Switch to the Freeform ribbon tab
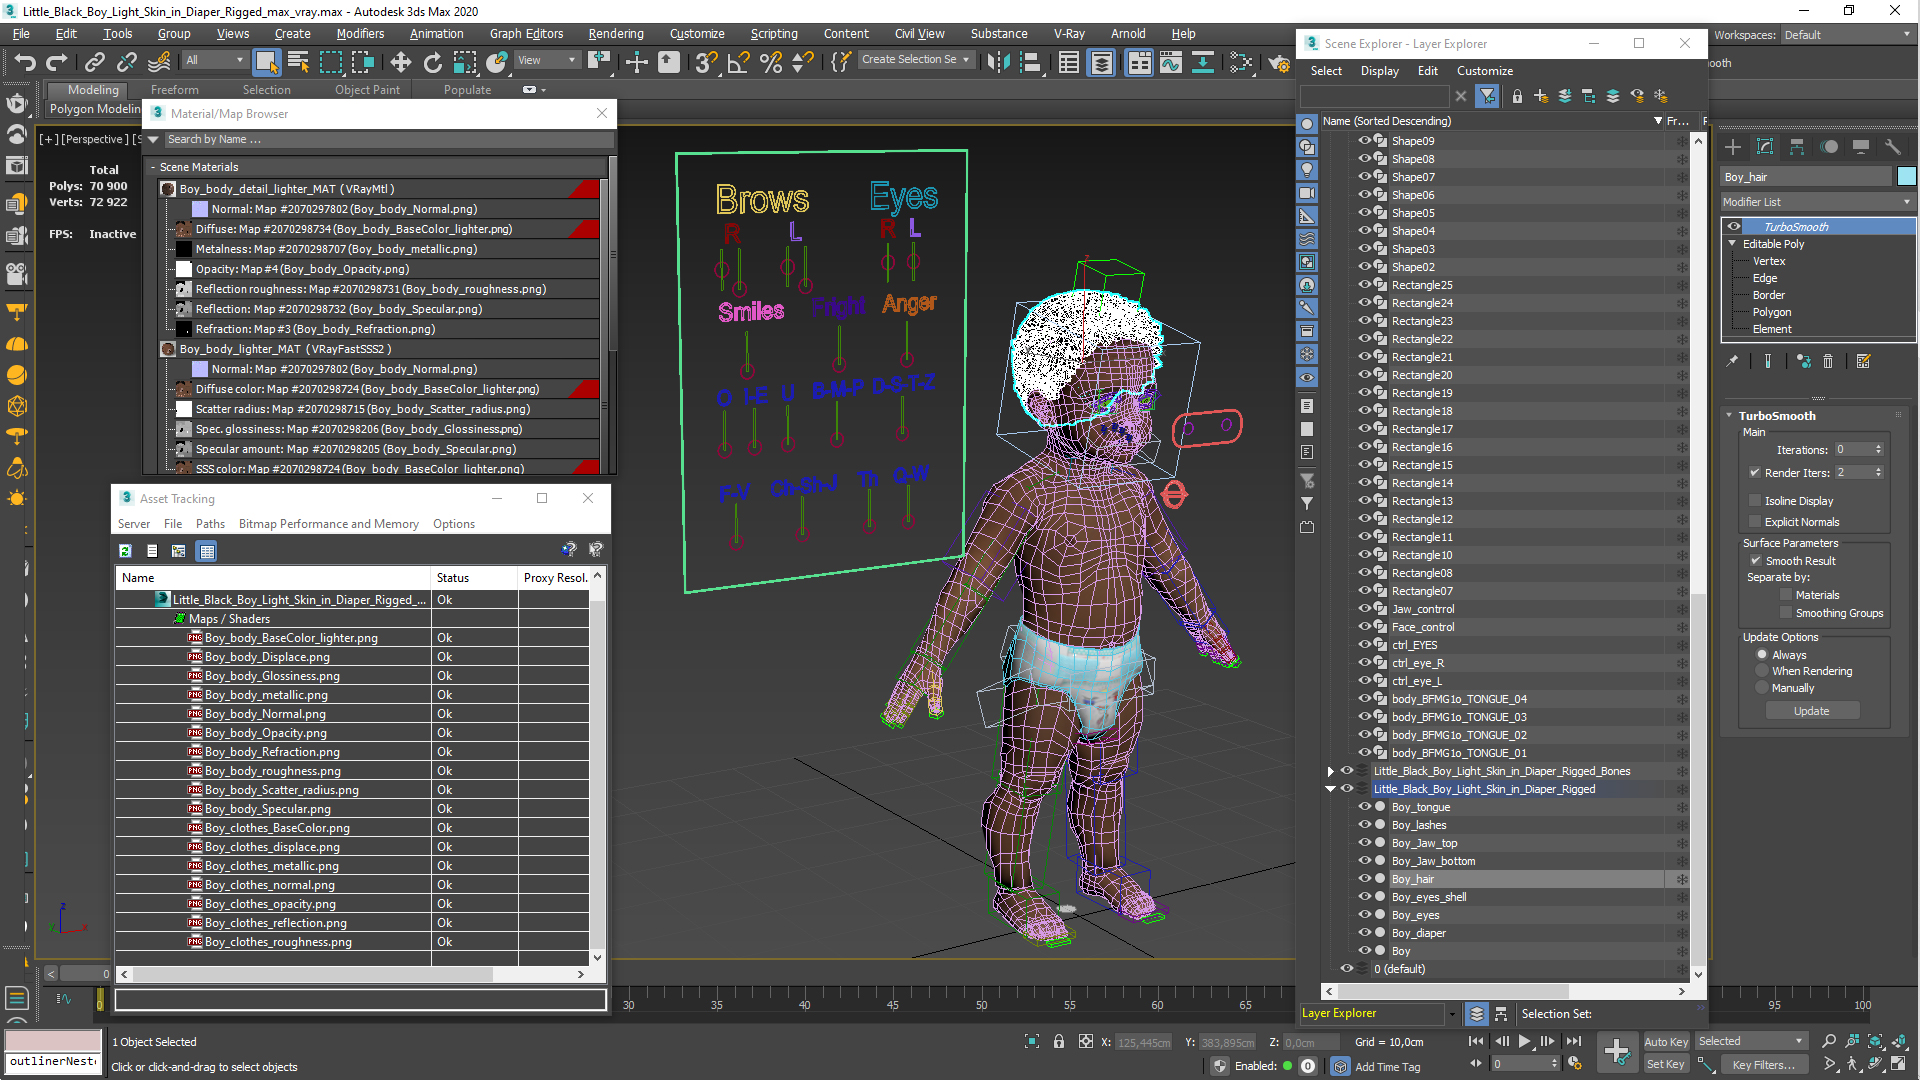This screenshot has height=1080, width=1920. (174, 90)
